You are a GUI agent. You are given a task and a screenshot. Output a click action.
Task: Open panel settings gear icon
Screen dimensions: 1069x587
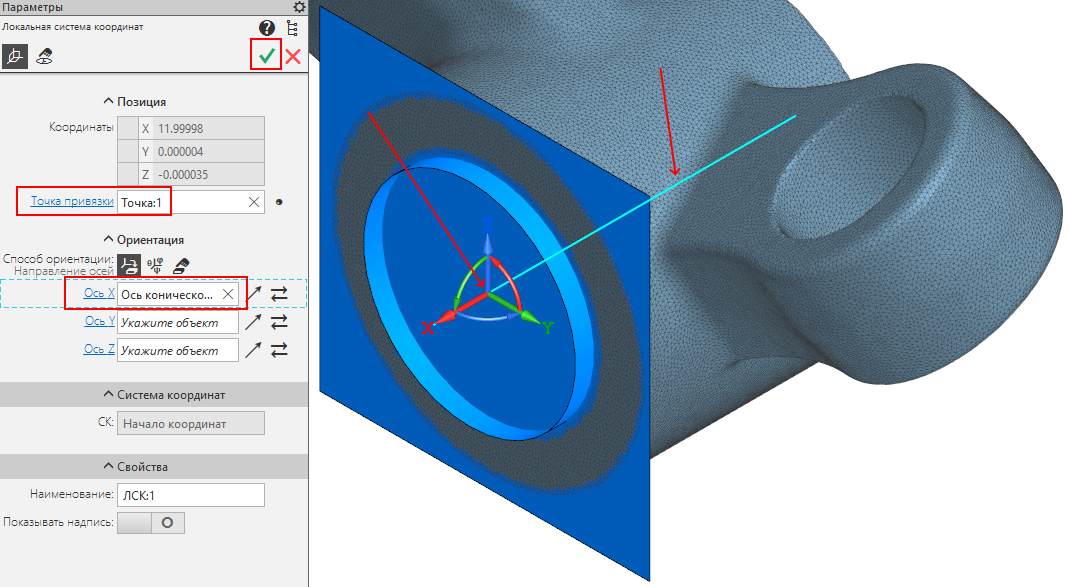[x=299, y=7]
